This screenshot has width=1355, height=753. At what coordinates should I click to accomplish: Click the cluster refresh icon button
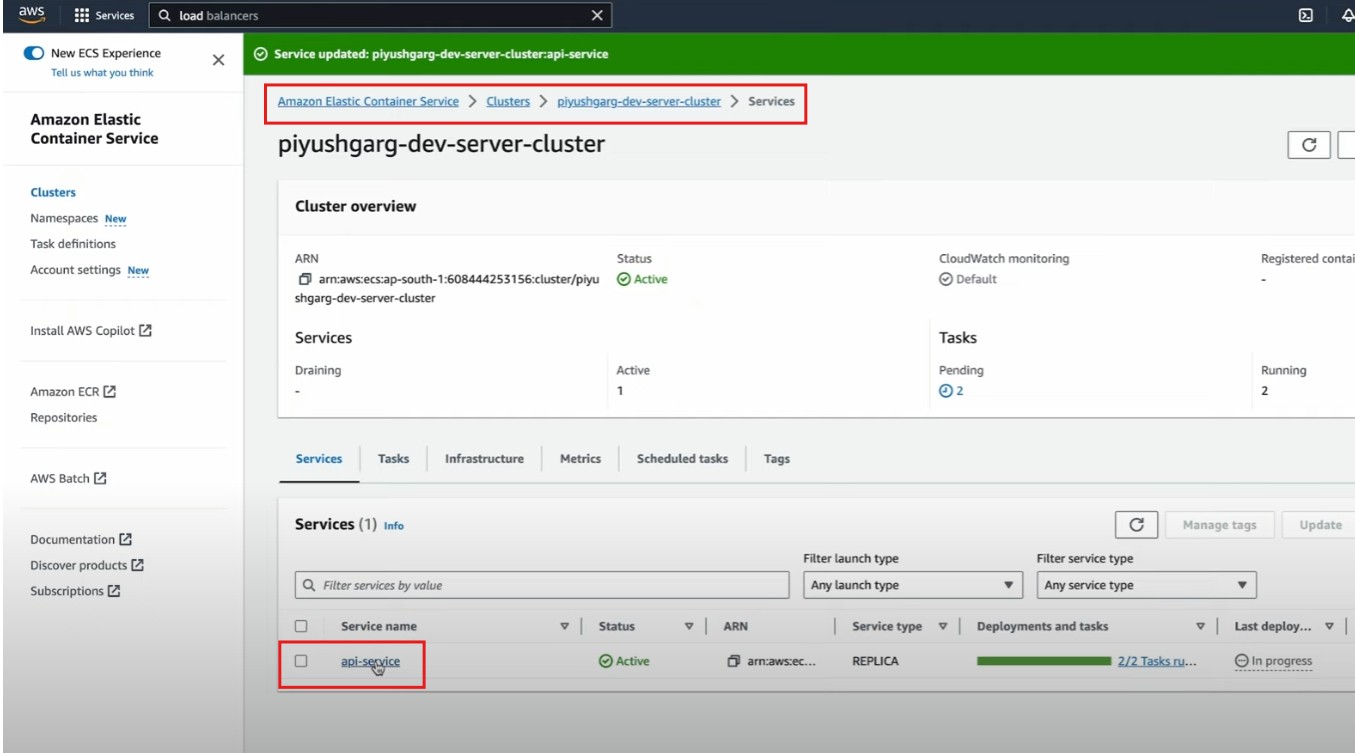(1308, 145)
